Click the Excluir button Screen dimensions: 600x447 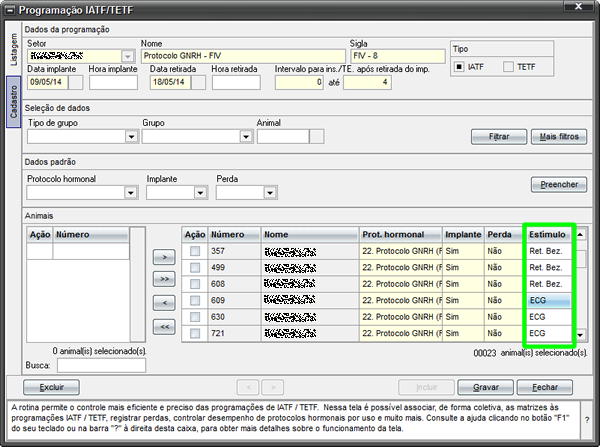(x=51, y=387)
